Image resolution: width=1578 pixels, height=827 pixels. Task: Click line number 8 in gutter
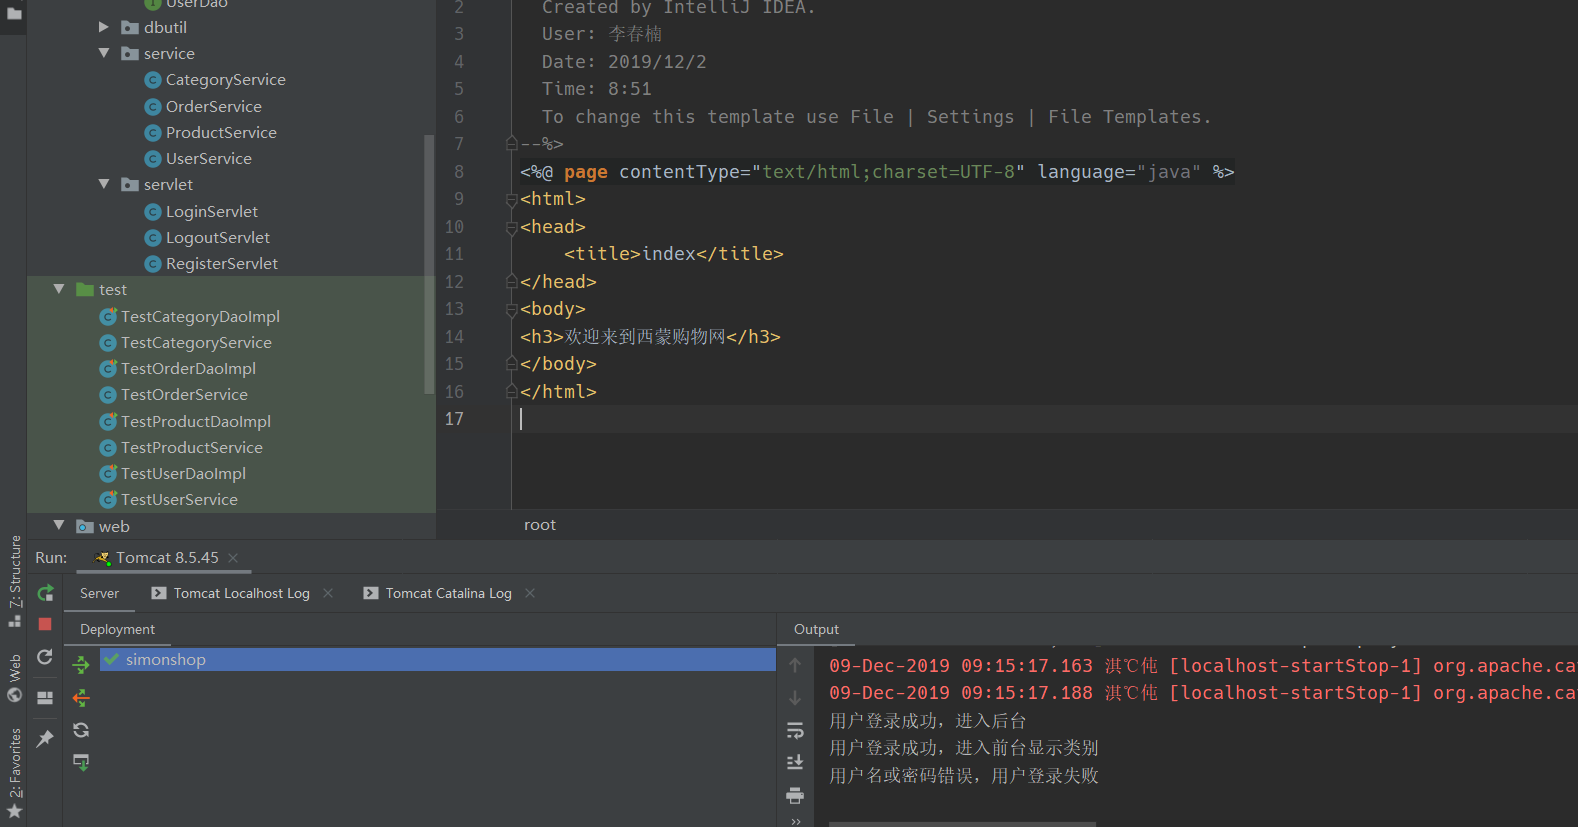[x=458, y=172]
